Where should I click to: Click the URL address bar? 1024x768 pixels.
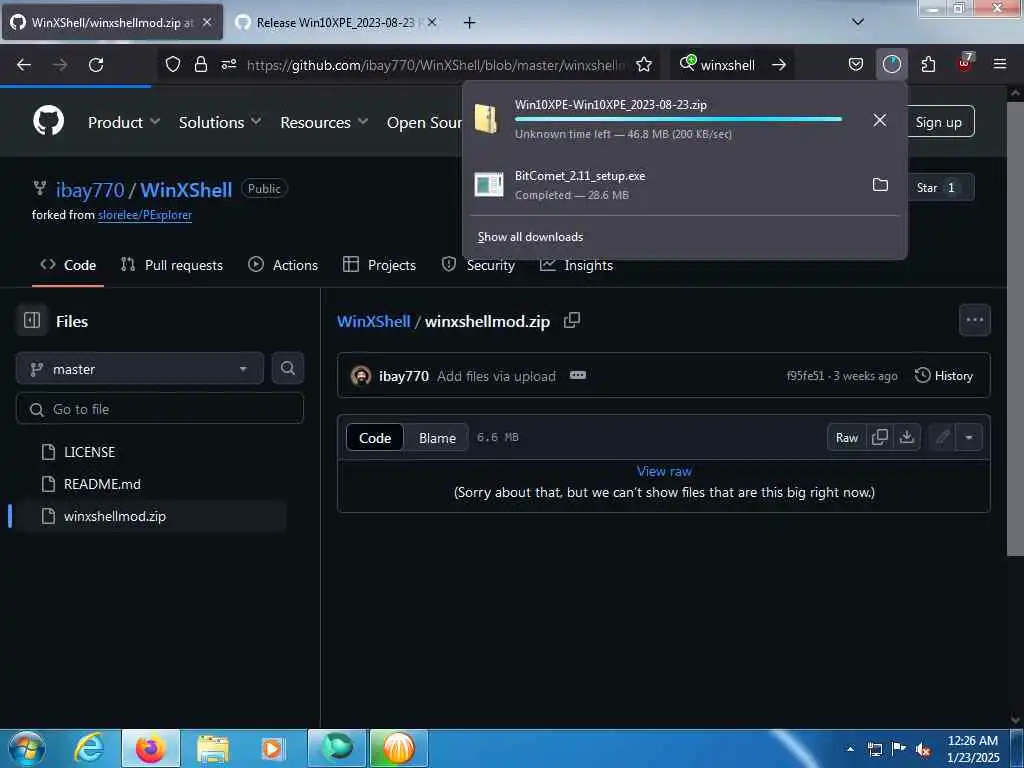tap(434, 65)
